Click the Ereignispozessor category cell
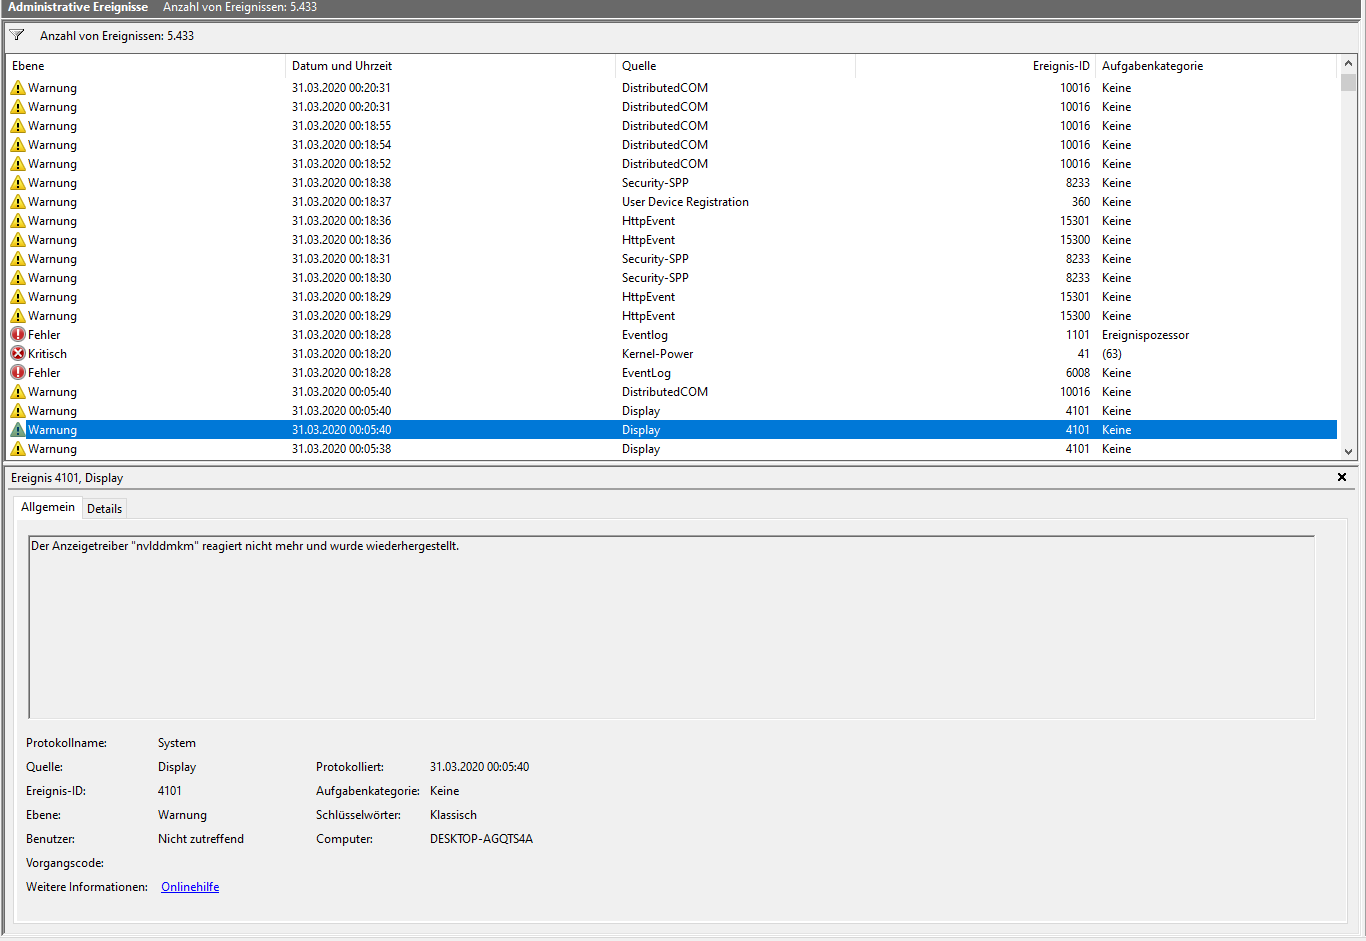Viewport: 1366px width, 941px height. [1145, 335]
